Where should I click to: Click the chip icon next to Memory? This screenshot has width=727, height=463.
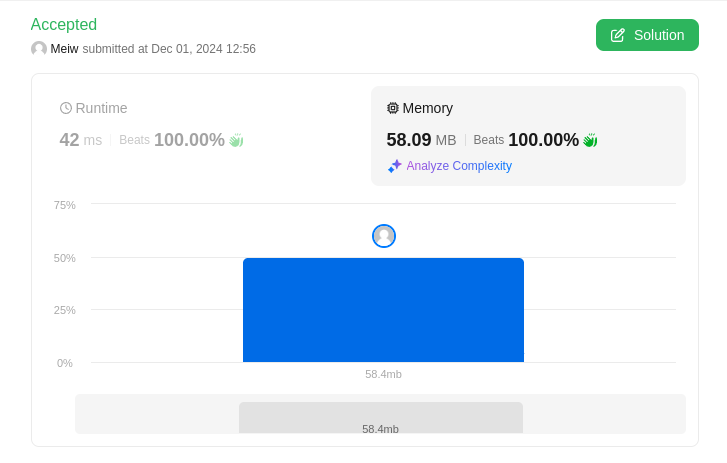click(x=393, y=108)
